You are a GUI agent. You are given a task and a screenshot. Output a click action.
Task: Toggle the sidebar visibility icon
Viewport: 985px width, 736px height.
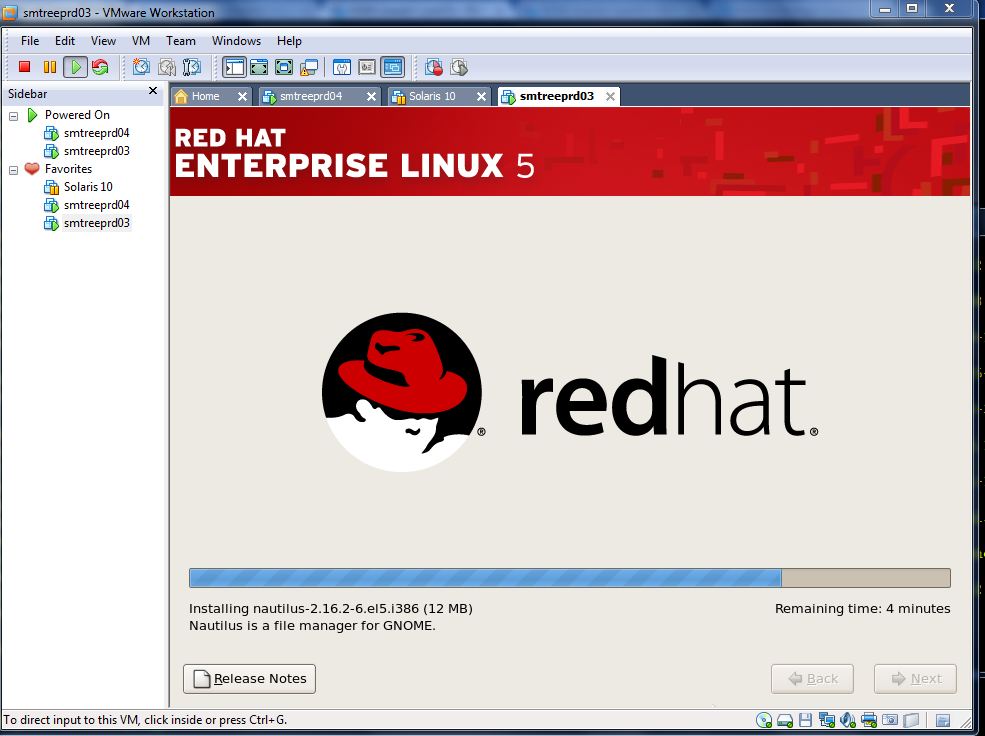point(232,67)
